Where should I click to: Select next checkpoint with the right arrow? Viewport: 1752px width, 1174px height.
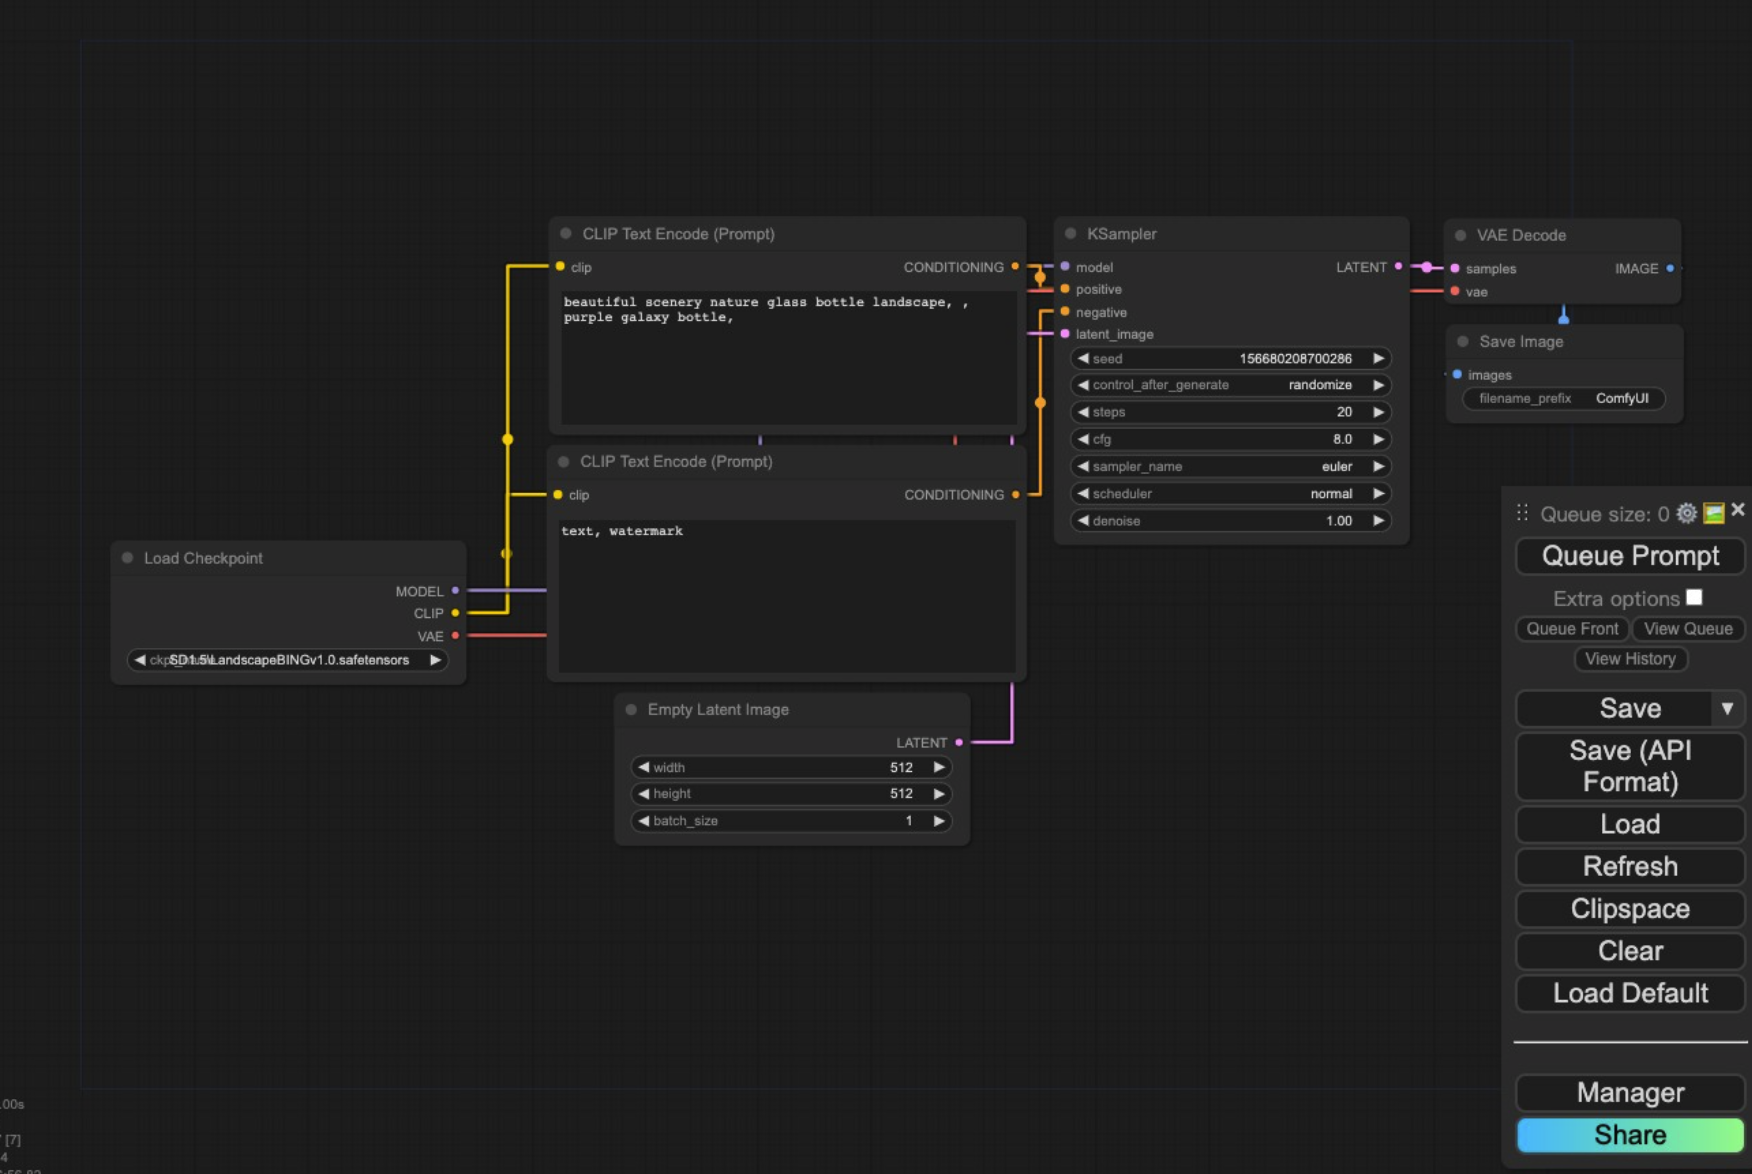pos(435,660)
